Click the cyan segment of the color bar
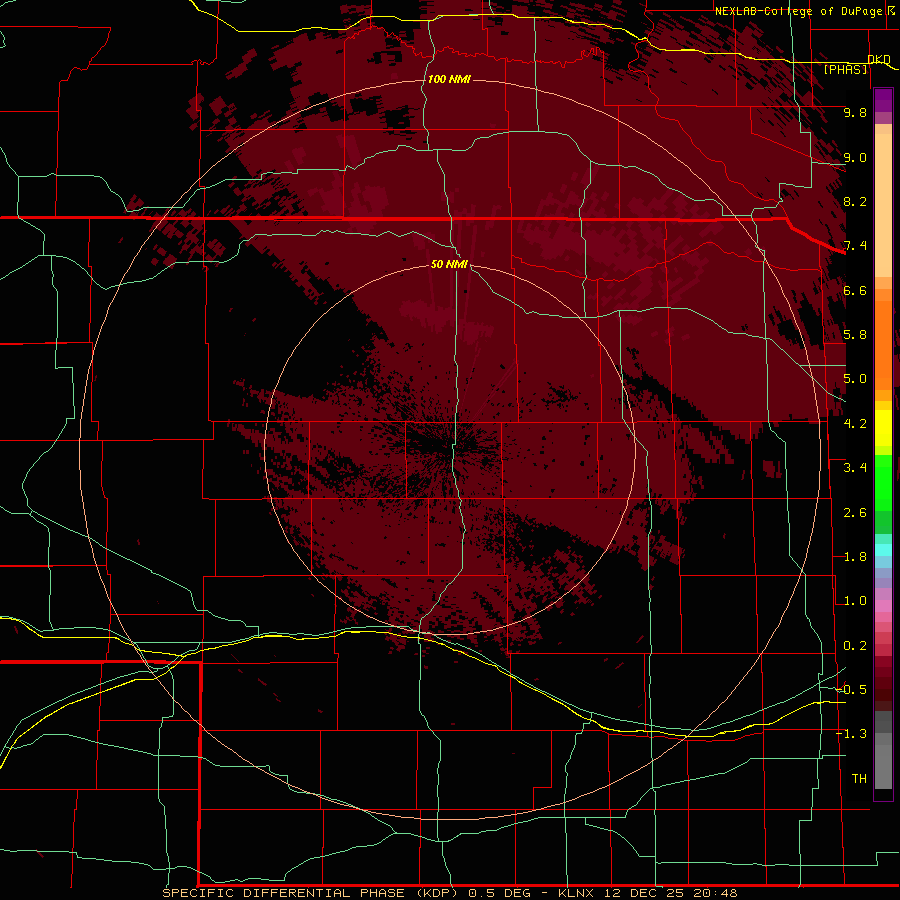Screen dimensions: 900x900 click(x=883, y=550)
